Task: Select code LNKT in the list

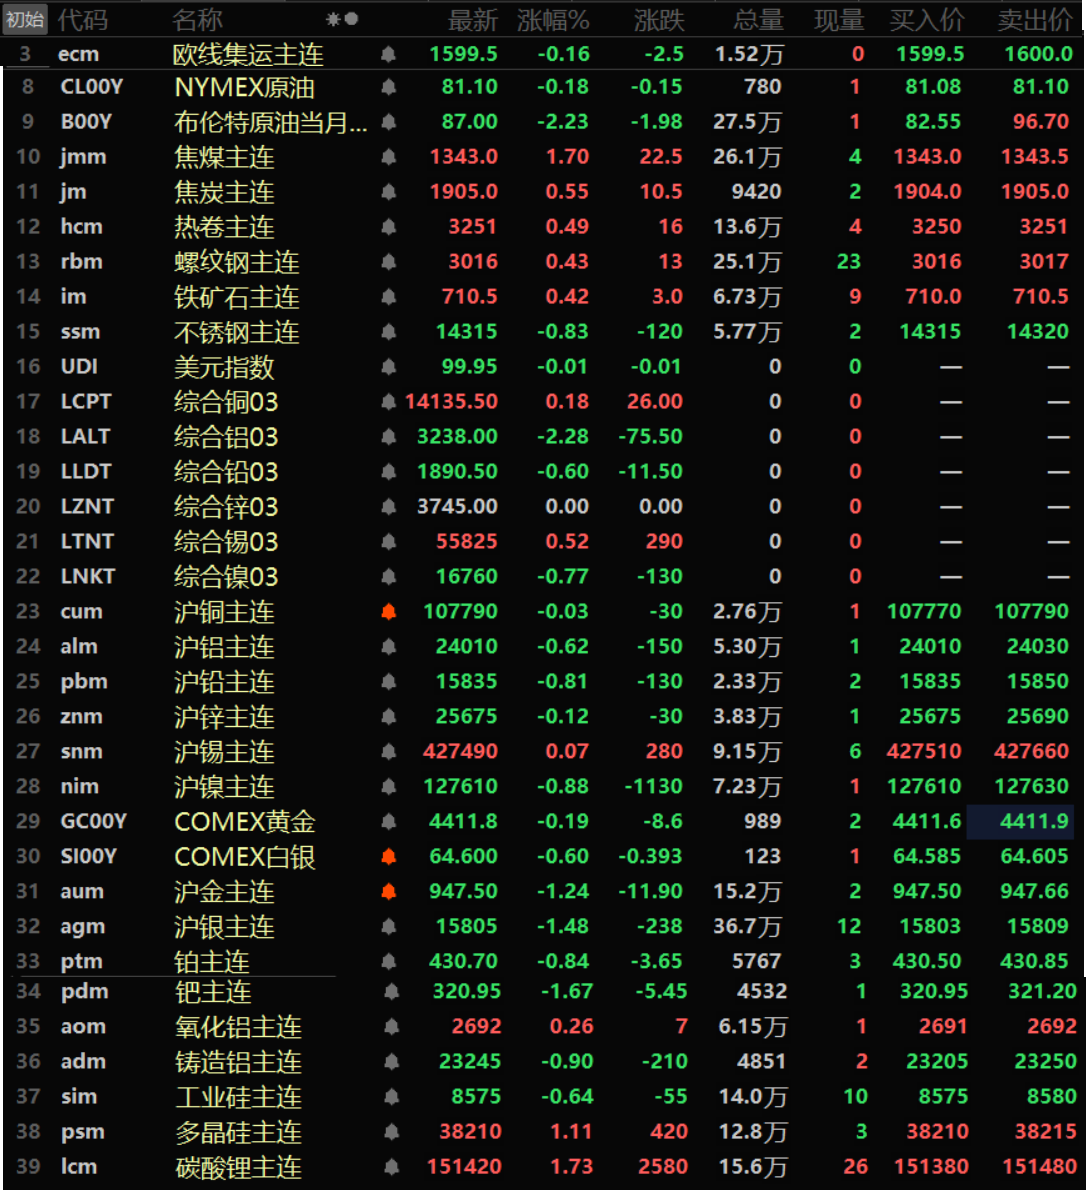Action: click(x=87, y=577)
